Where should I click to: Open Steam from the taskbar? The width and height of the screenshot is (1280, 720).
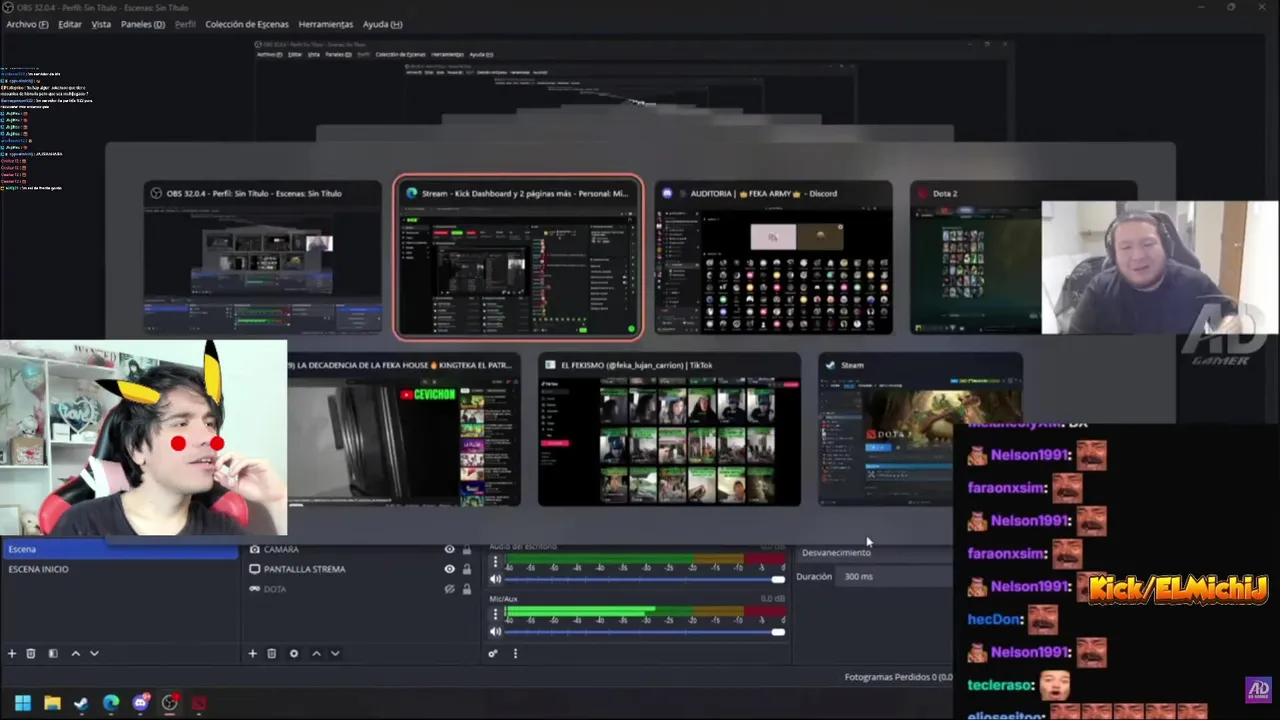[81, 703]
